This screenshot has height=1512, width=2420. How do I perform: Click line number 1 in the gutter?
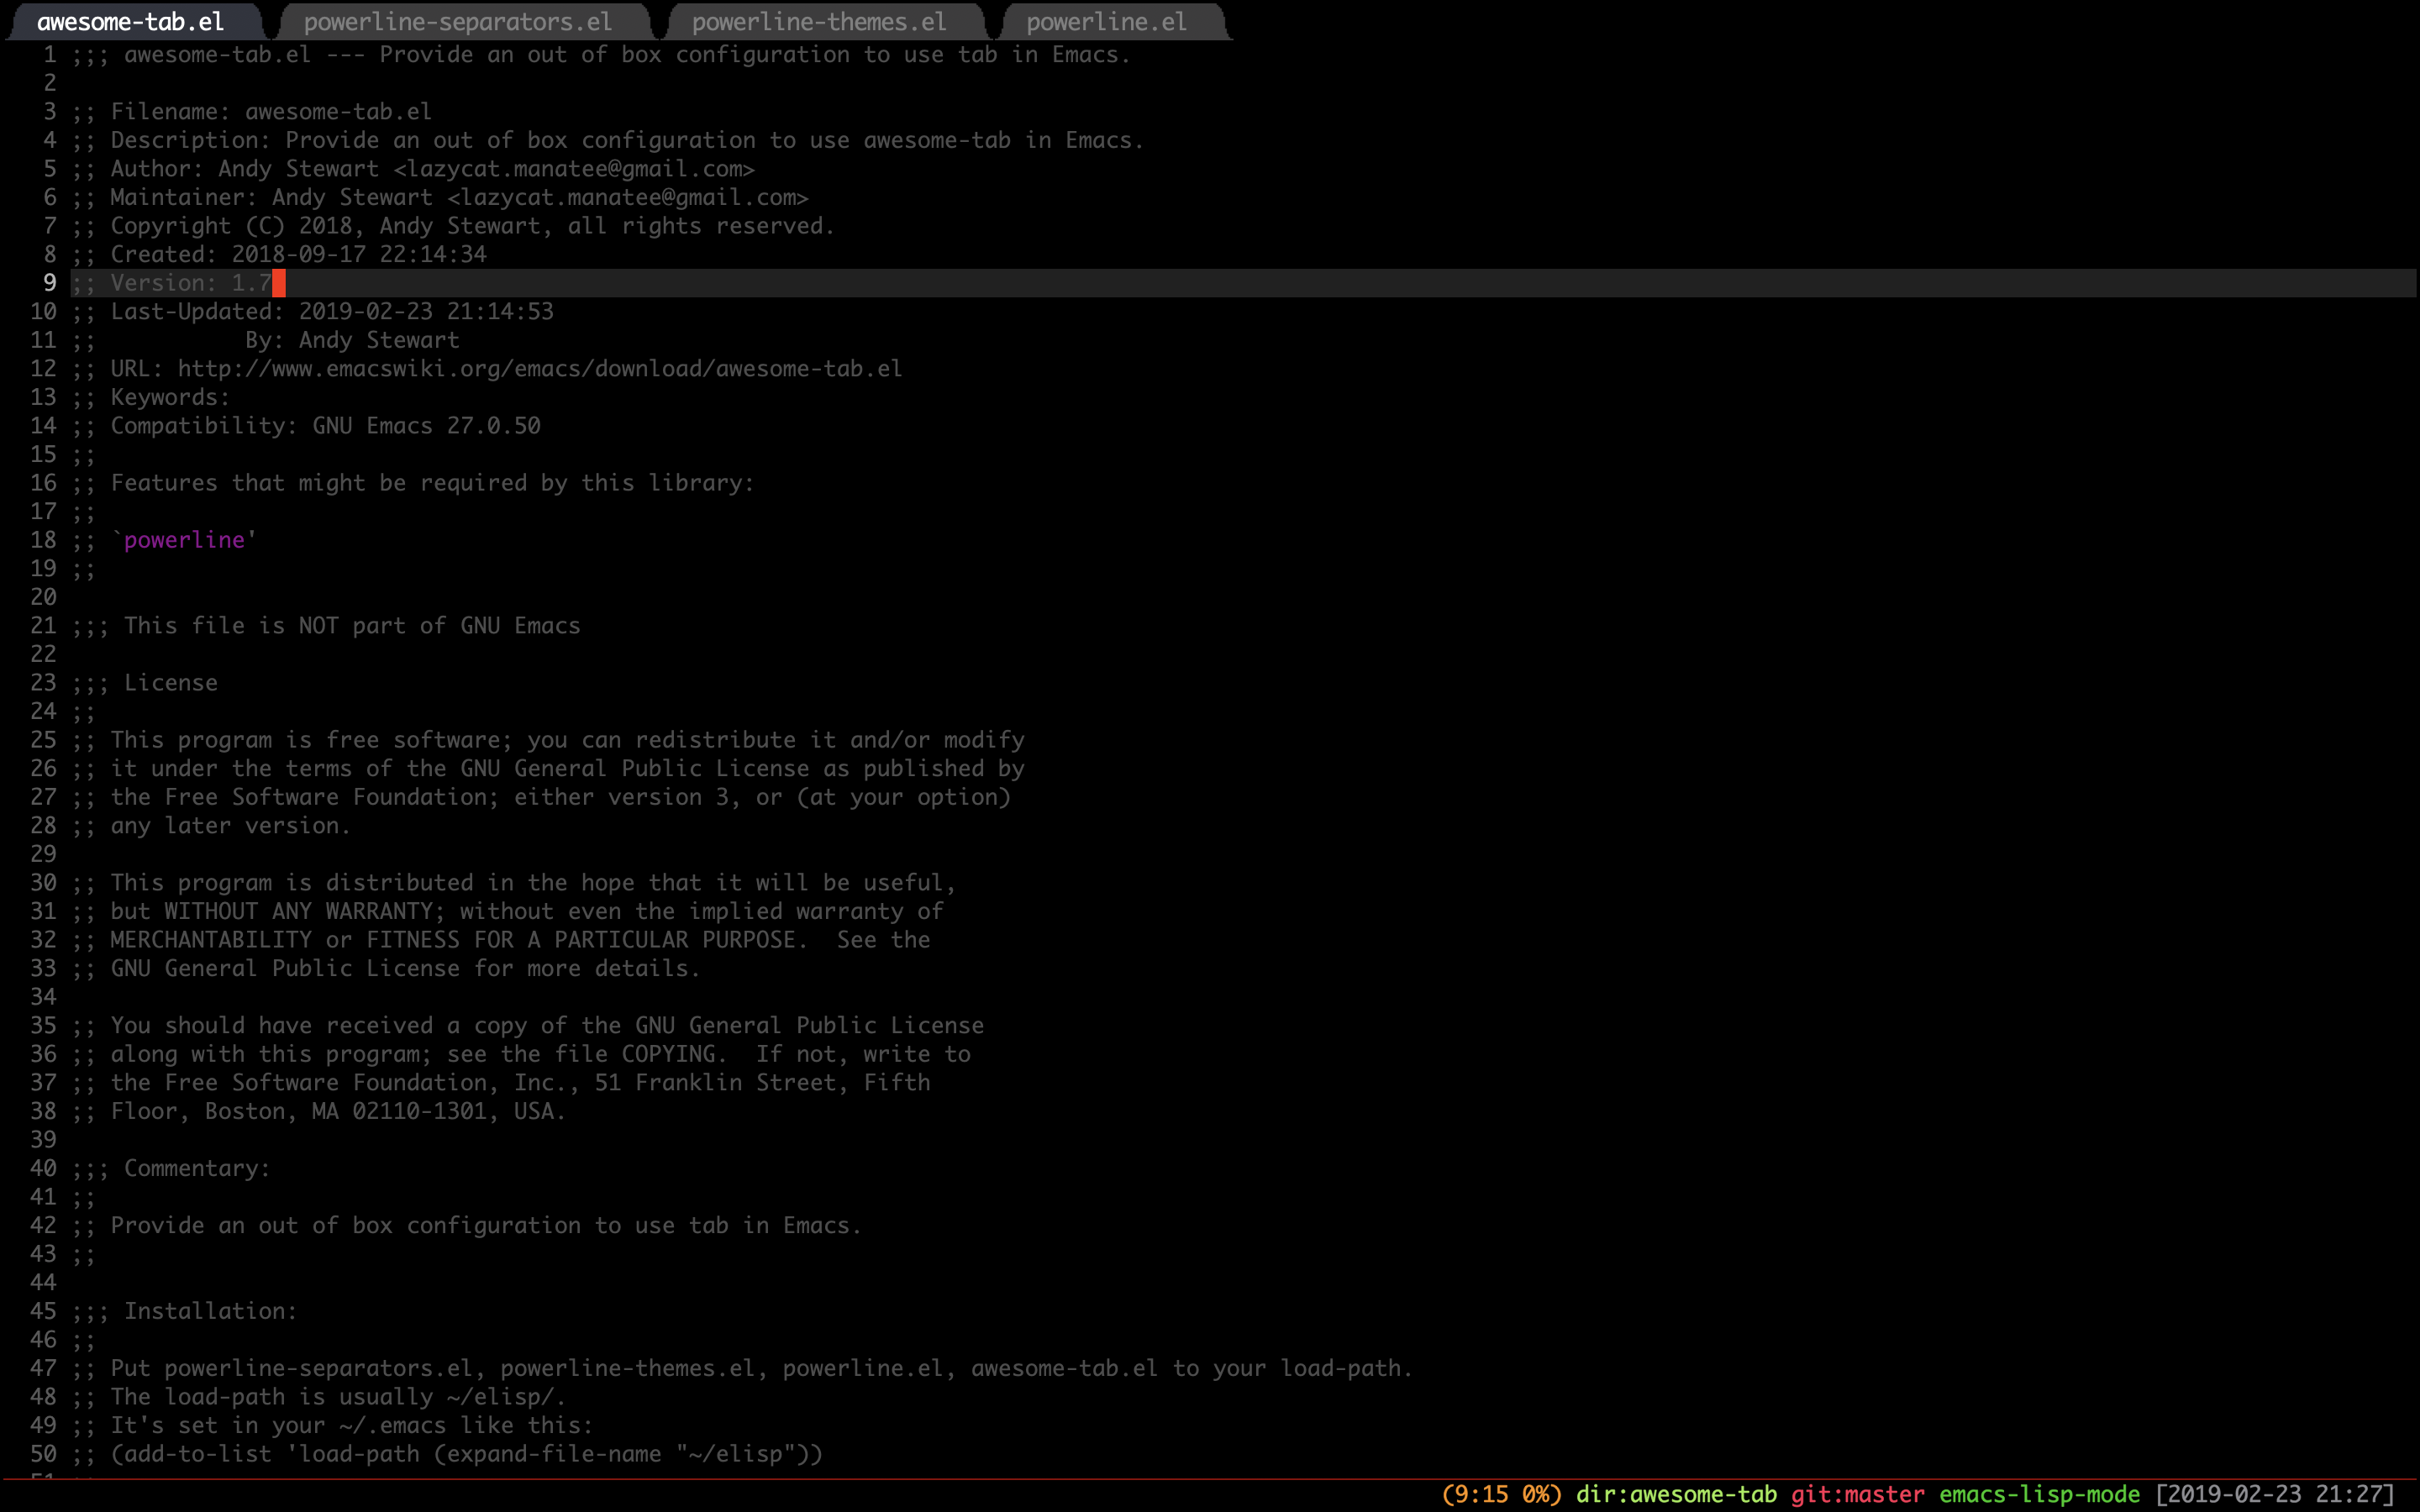click(49, 55)
